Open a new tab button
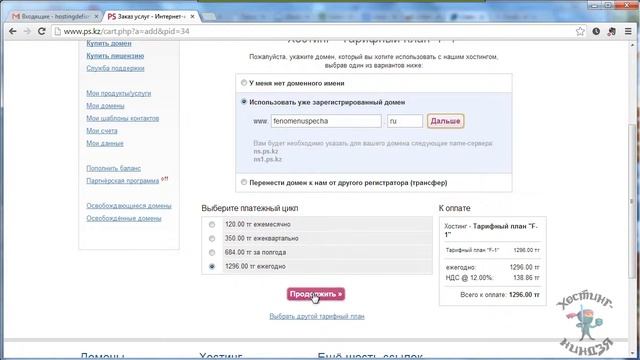Screen dimensions: 640x360 (x=209, y=17)
